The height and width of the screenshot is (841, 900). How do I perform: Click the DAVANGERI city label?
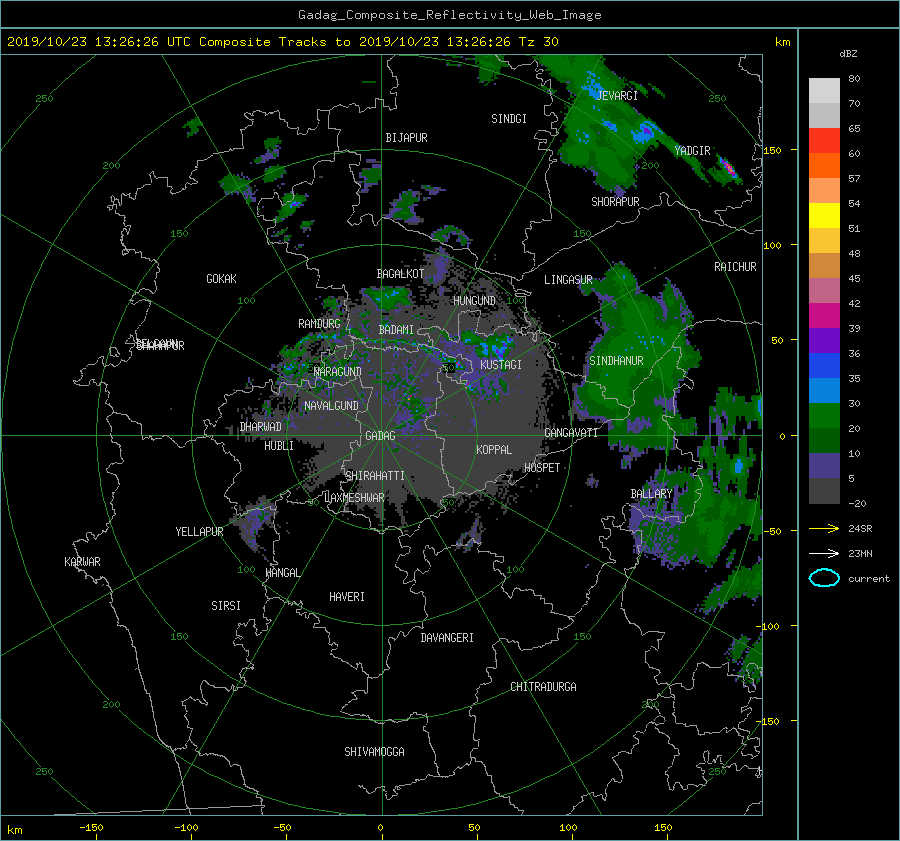pyautogui.click(x=447, y=638)
